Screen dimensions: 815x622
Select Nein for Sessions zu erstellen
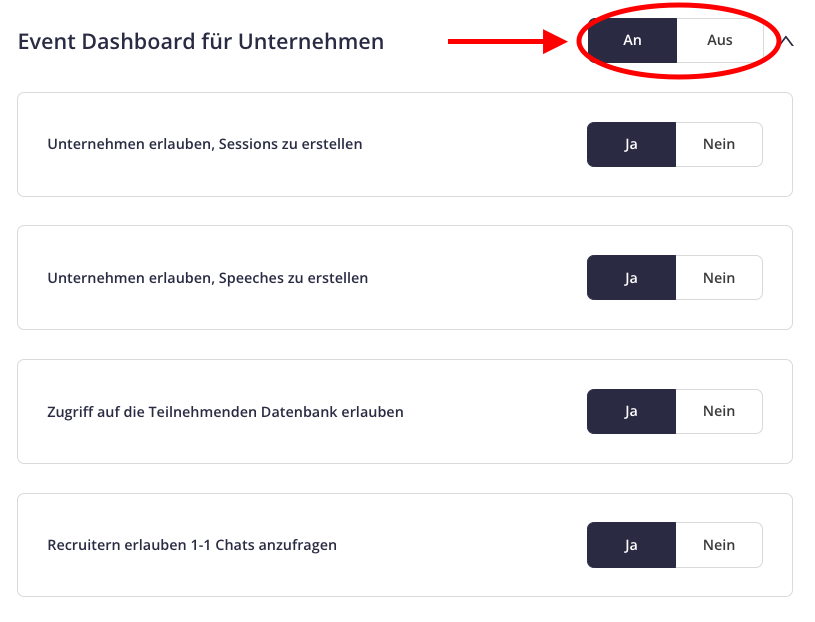point(719,144)
